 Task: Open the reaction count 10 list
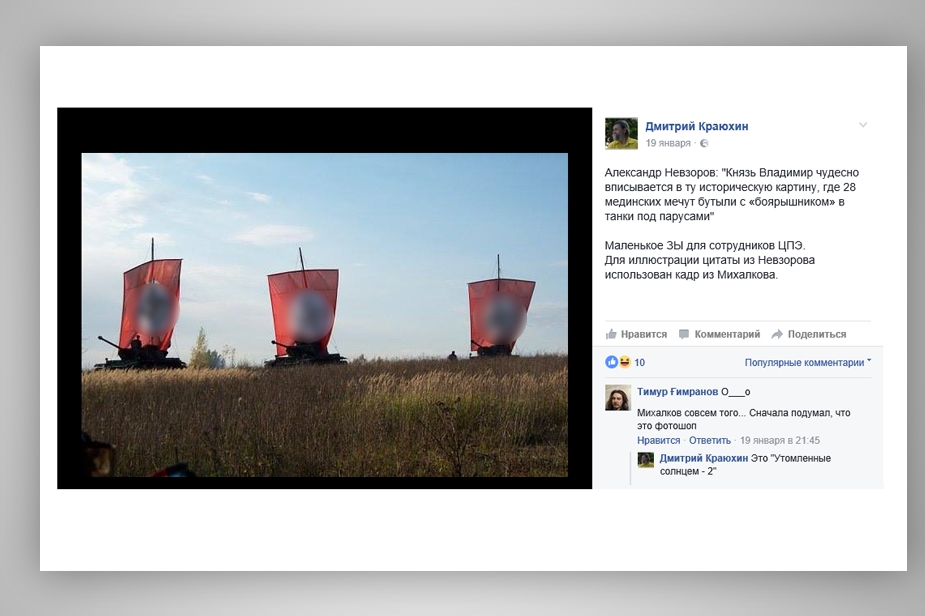640,362
